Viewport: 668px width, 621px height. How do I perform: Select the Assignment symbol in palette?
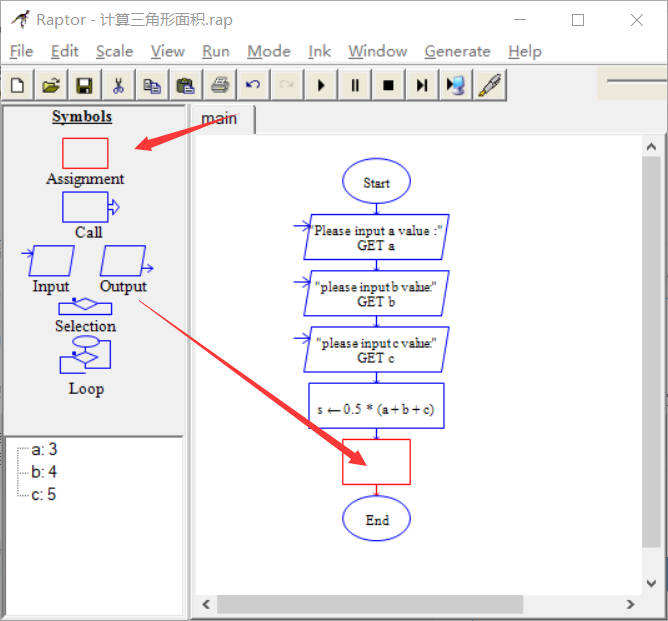click(85, 153)
